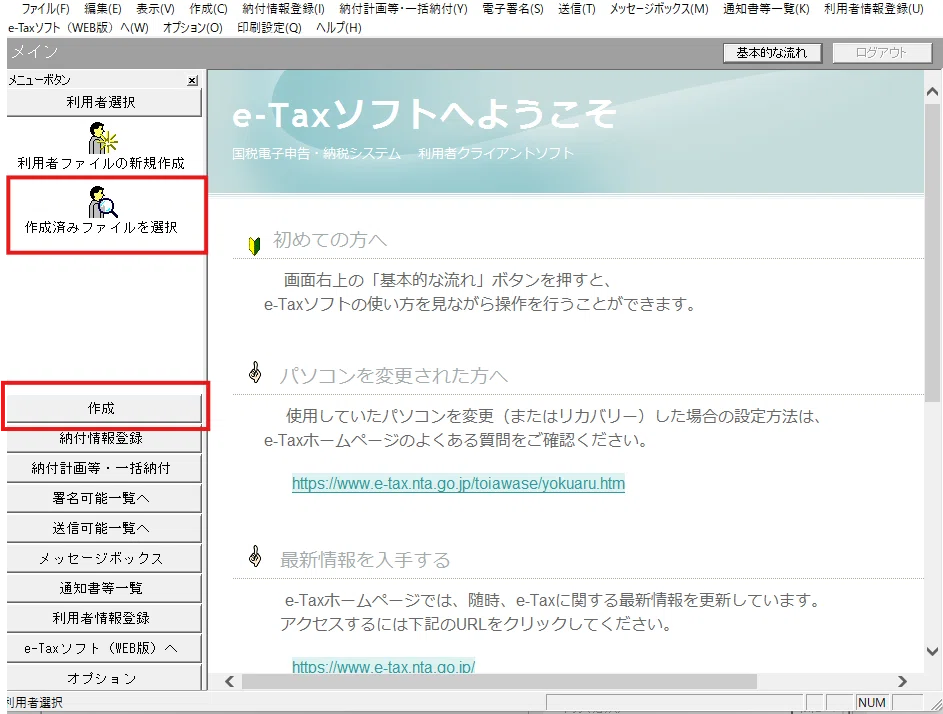Click the pointing-hand icon beside パソコンを変更された方へ

255,373
